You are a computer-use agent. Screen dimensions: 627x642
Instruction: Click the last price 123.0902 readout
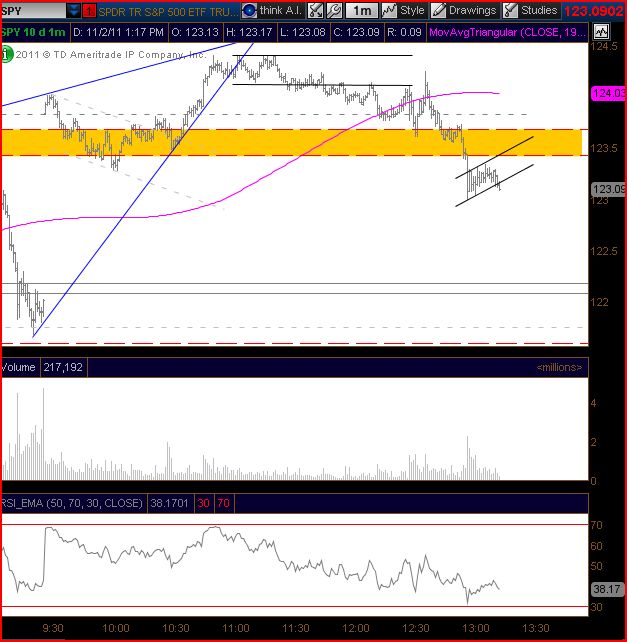click(594, 11)
